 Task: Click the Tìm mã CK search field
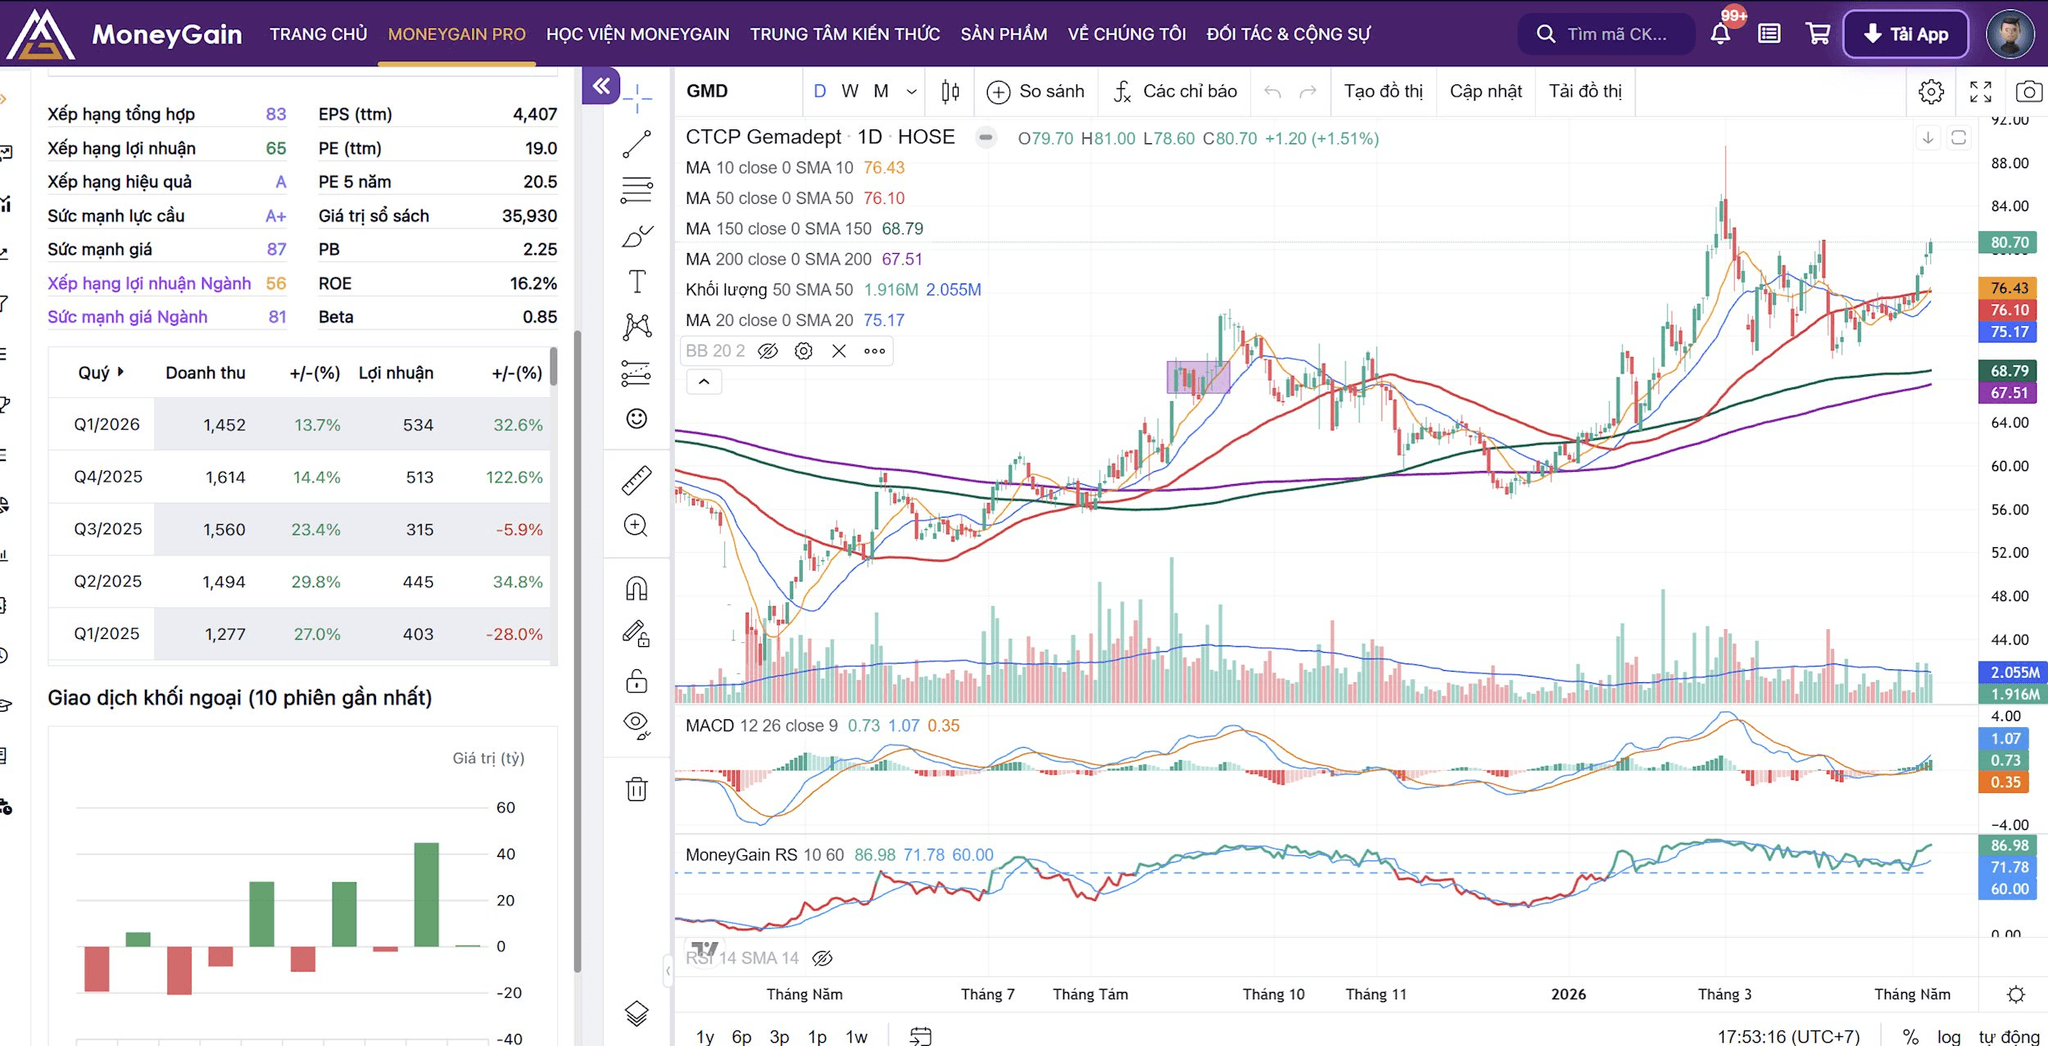pyautogui.click(x=1607, y=34)
